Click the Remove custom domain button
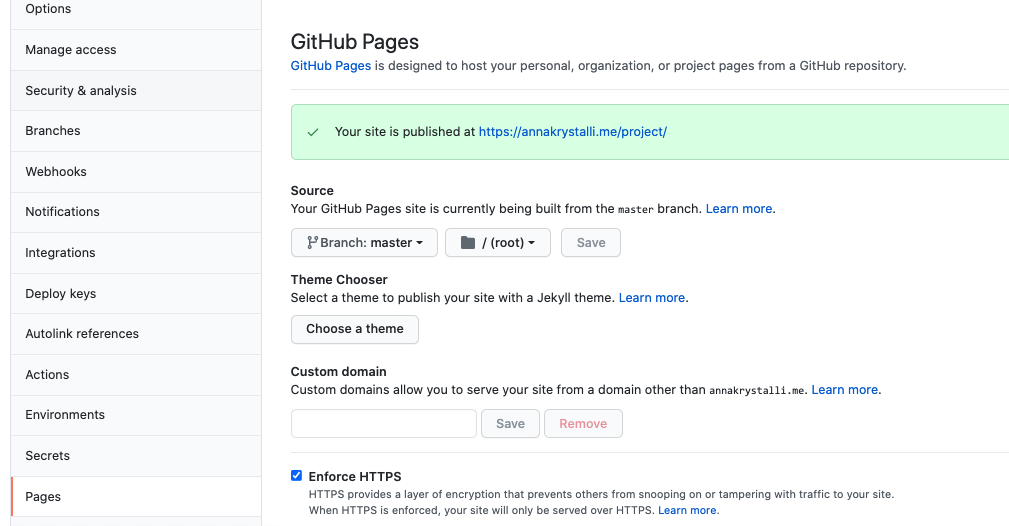1009x526 pixels. click(583, 424)
